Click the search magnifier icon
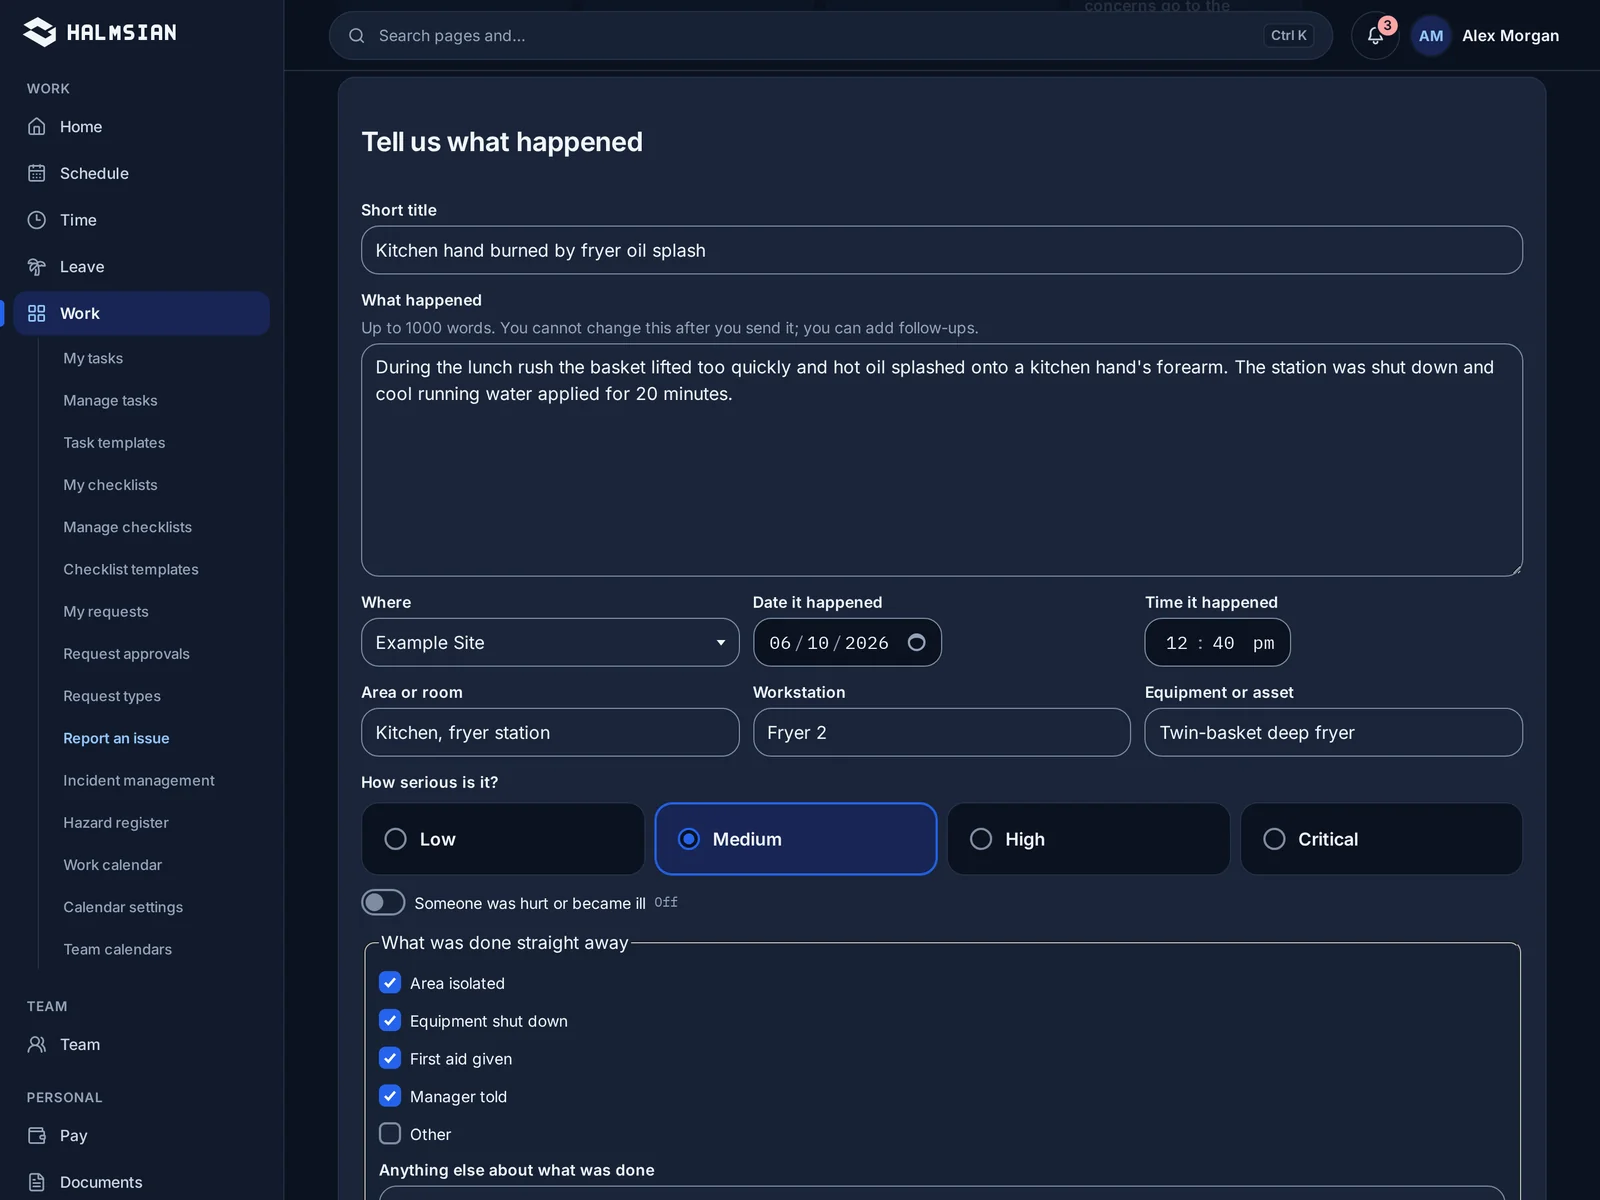The height and width of the screenshot is (1200, 1600). tap(356, 36)
